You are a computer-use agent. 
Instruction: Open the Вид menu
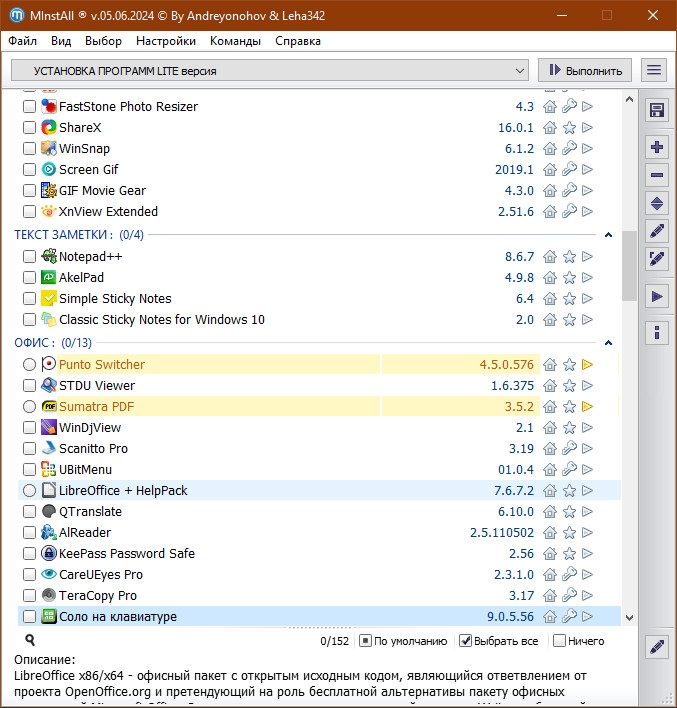[61, 41]
